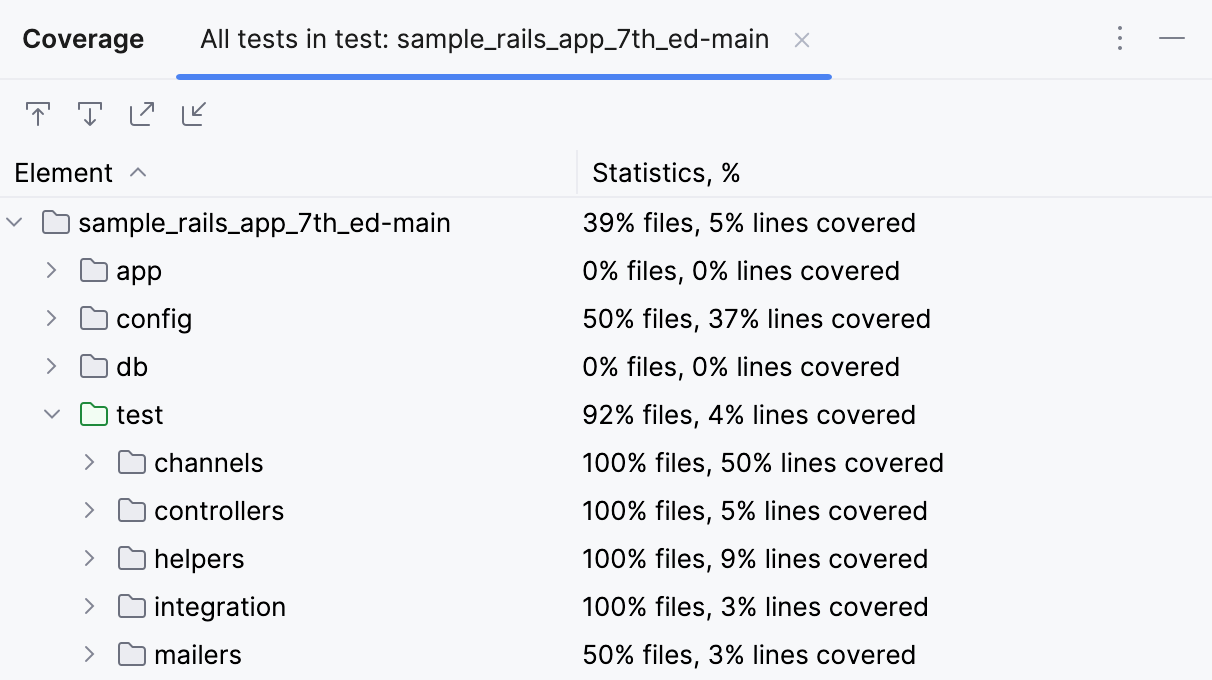
Task: Expand the config folder node
Action: [52, 318]
